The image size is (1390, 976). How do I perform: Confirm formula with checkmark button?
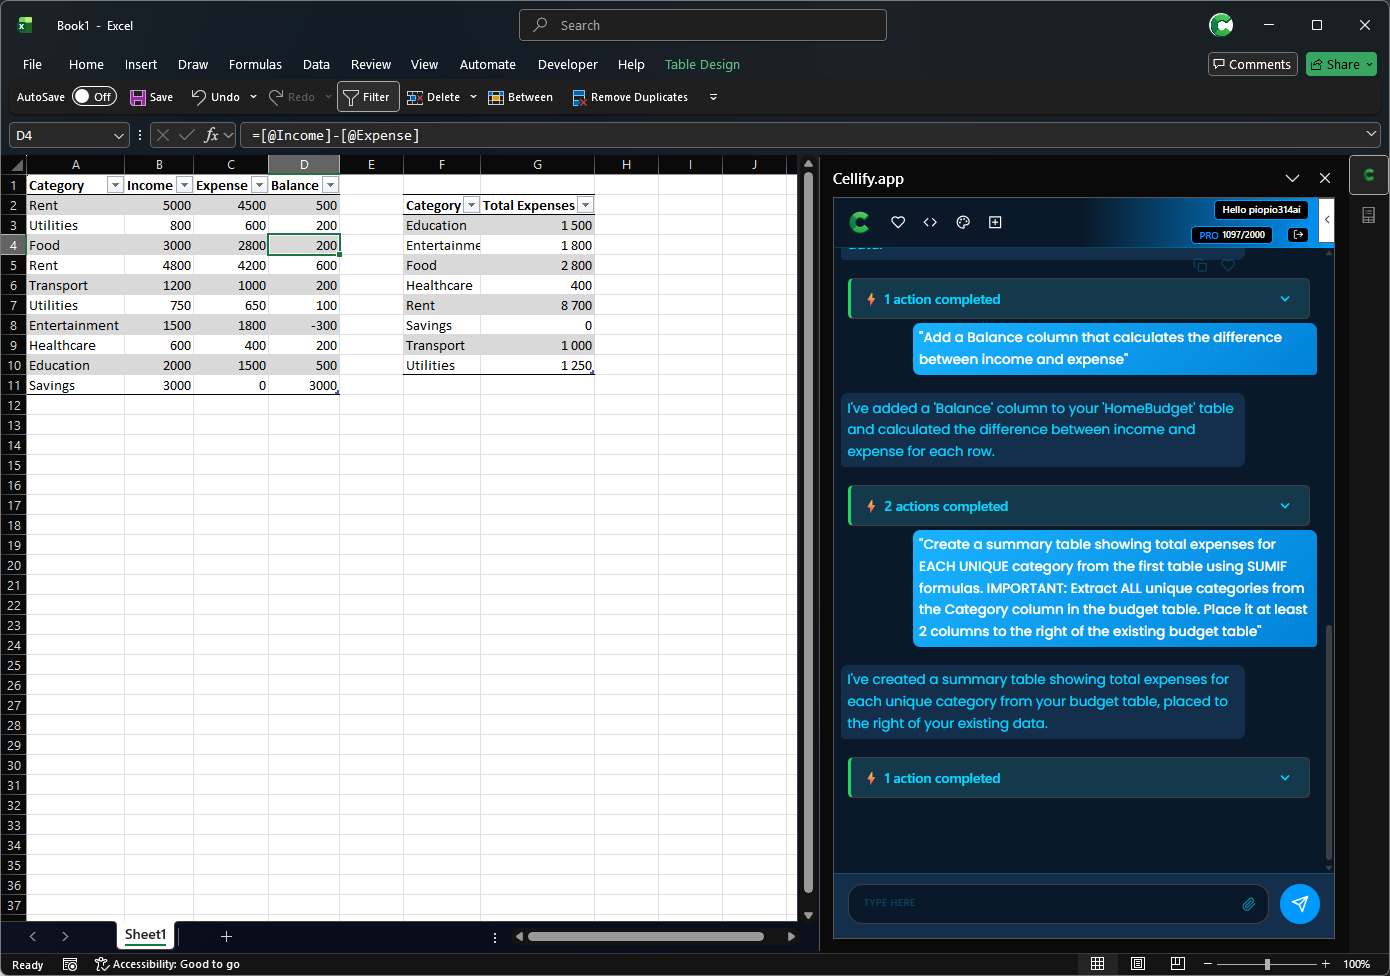point(187,135)
